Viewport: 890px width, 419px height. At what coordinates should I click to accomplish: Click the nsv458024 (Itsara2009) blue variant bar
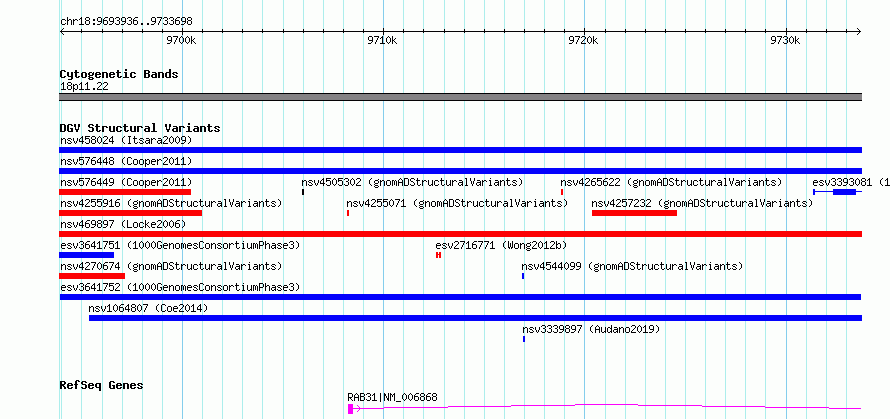(460, 150)
